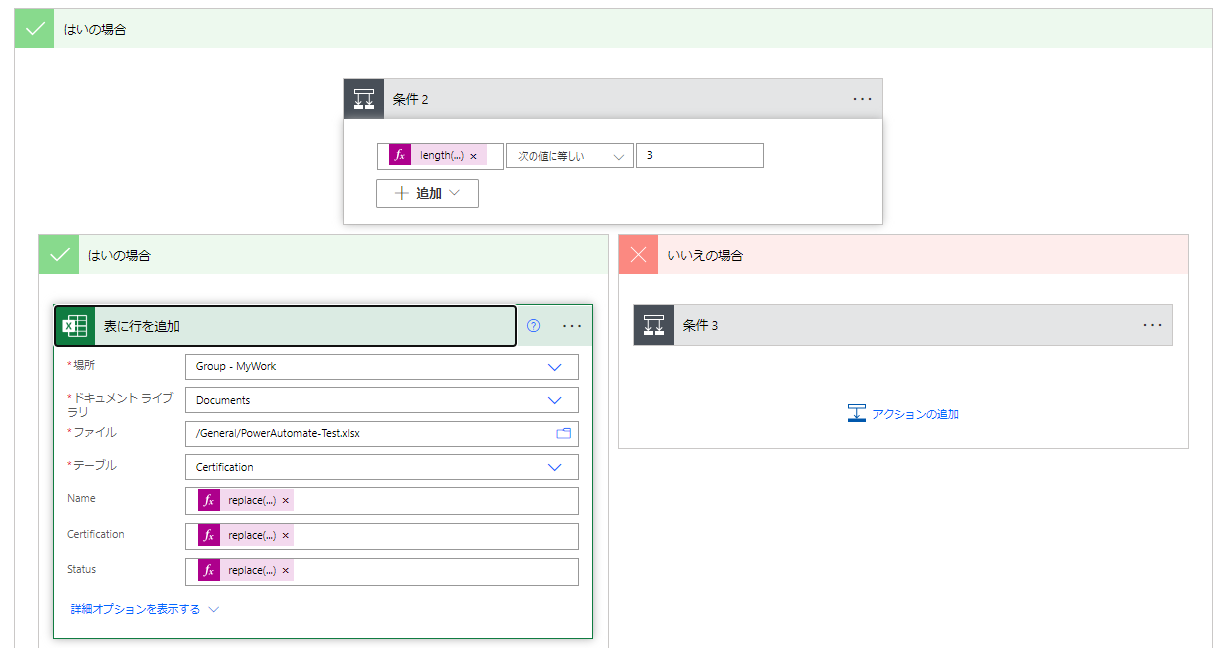Image resolution: width=1220 pixels, height=648 pixels.
Task: Click the 条件 2 condition icon
Action: point(364,99)
